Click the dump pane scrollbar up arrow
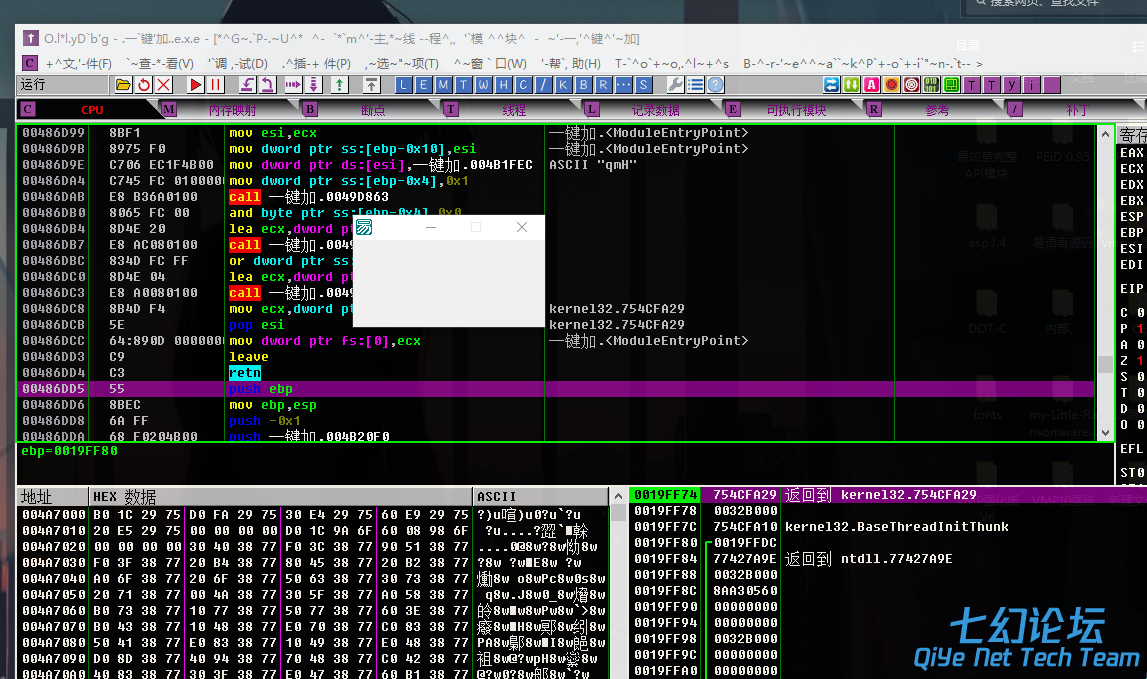 tap(618, 497)
